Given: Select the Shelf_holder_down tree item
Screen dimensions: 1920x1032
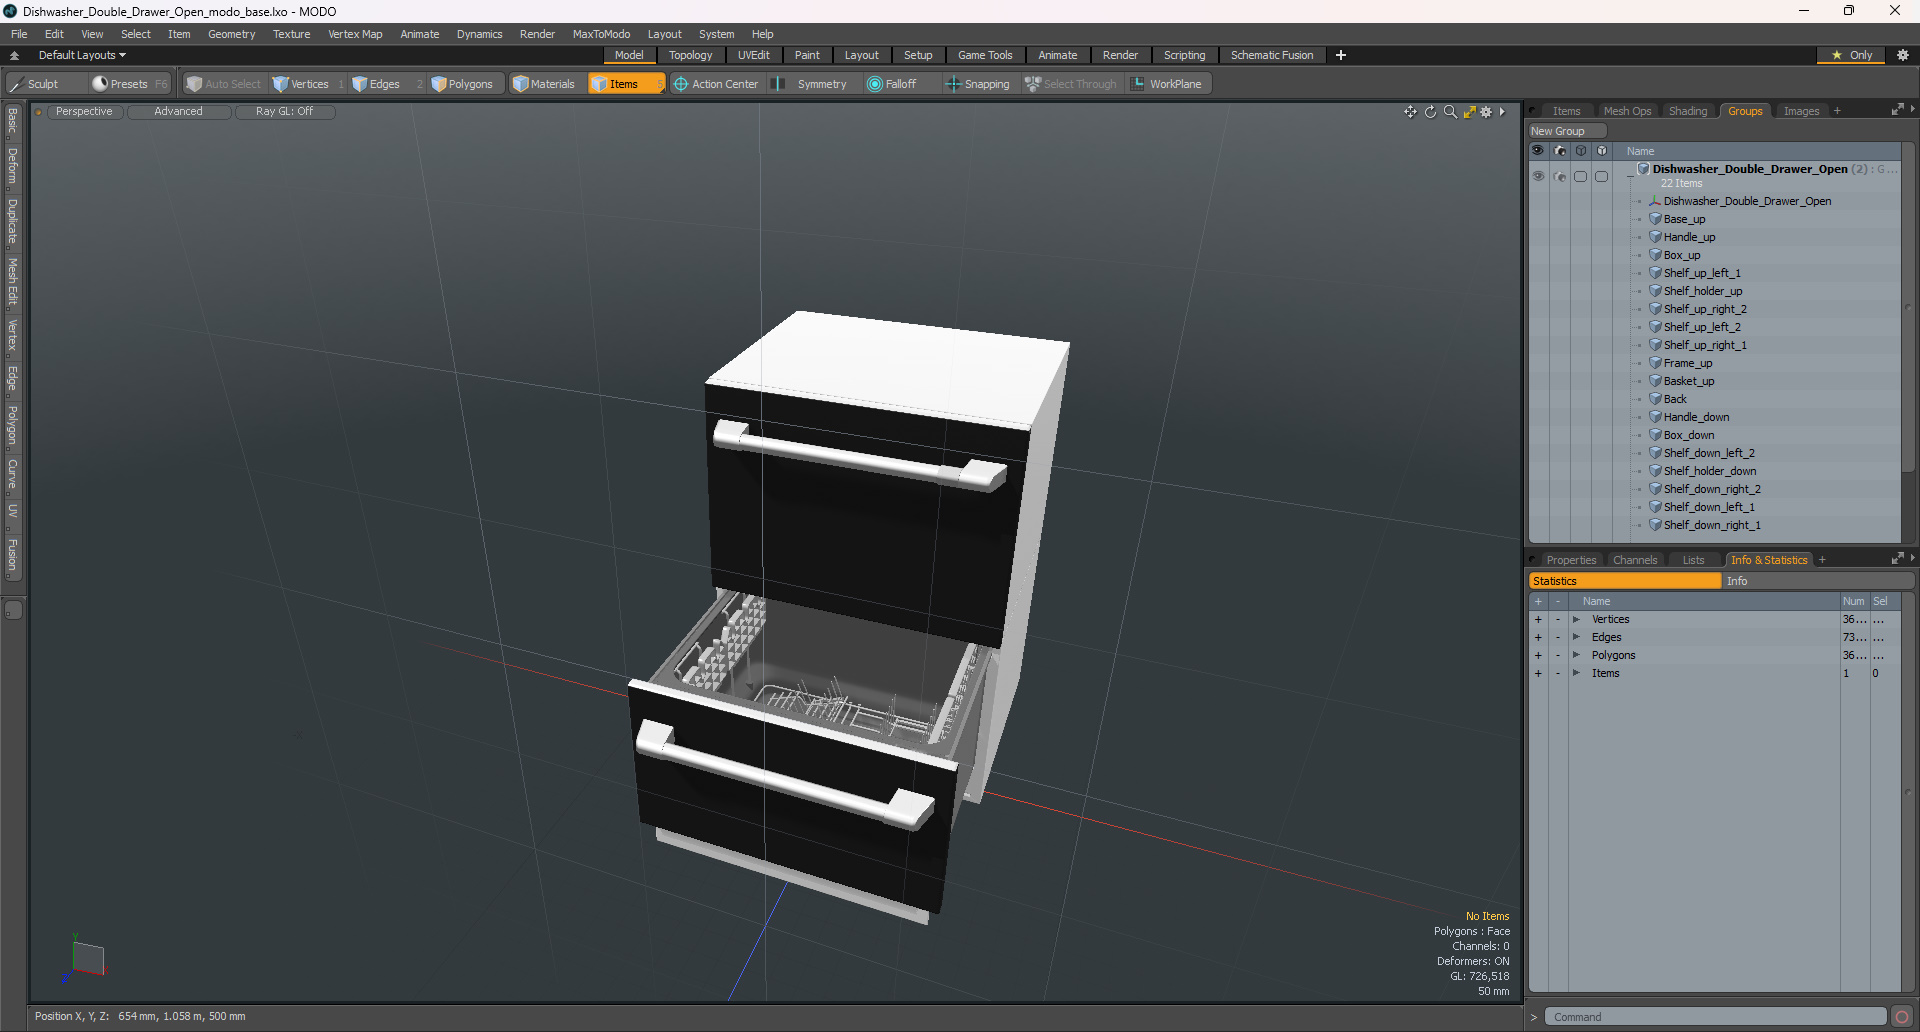Looking at the screenshot, I should click(1709, 471).
